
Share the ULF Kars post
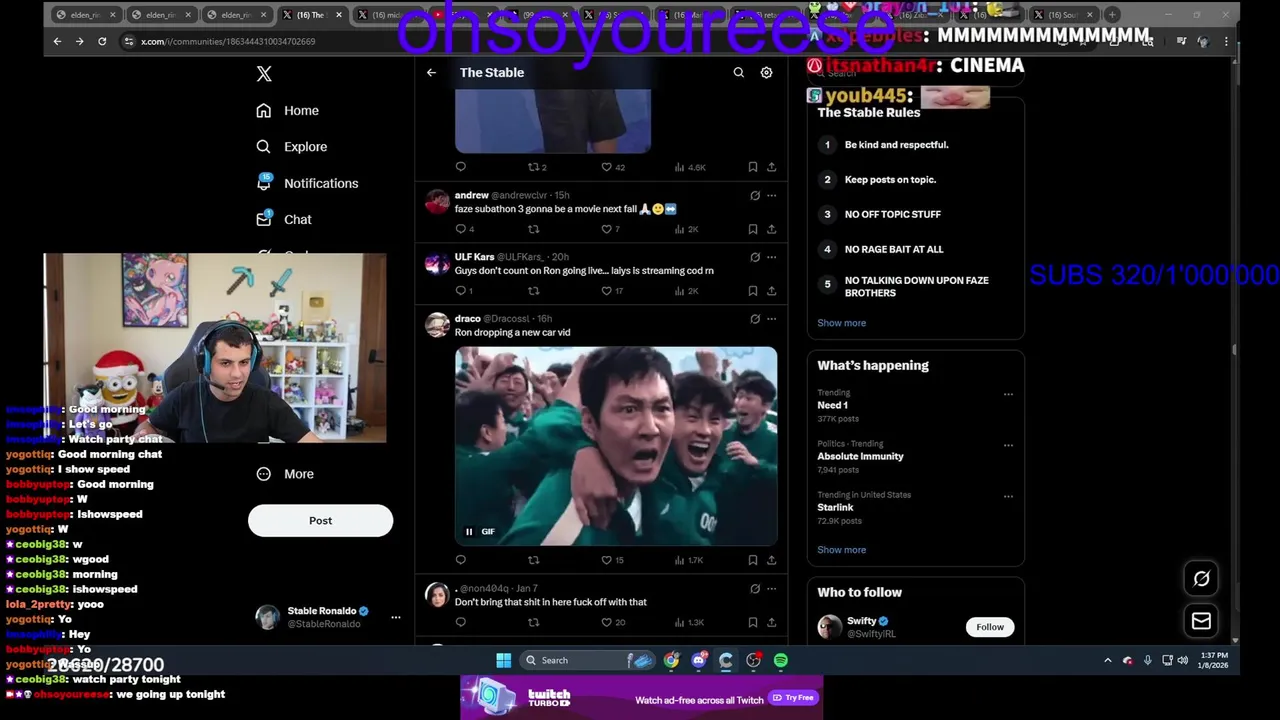coord(771,291)
